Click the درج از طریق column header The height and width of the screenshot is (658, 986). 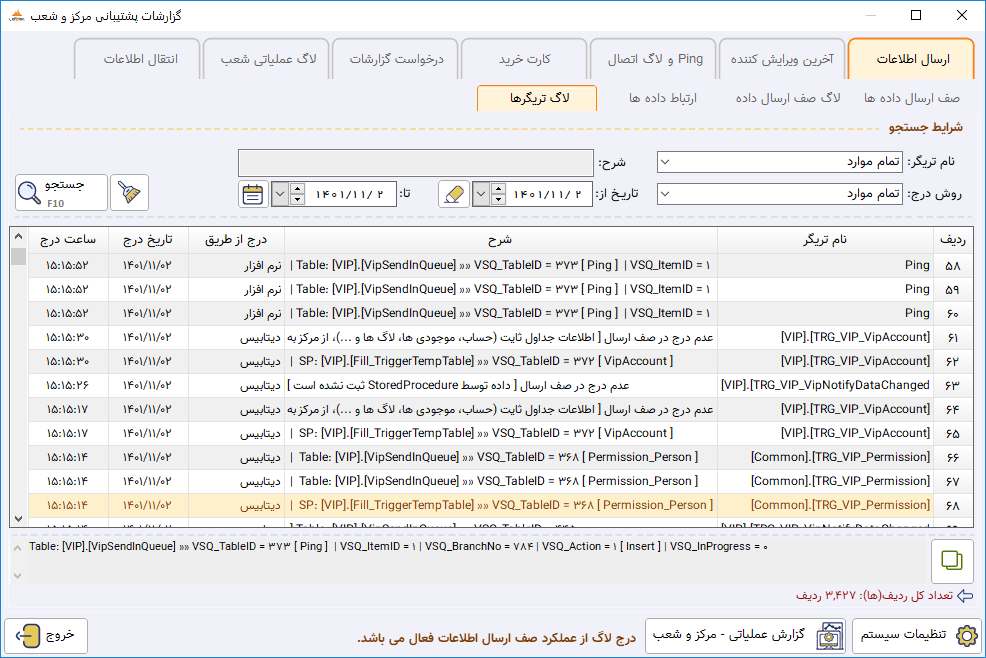[236, 240]
